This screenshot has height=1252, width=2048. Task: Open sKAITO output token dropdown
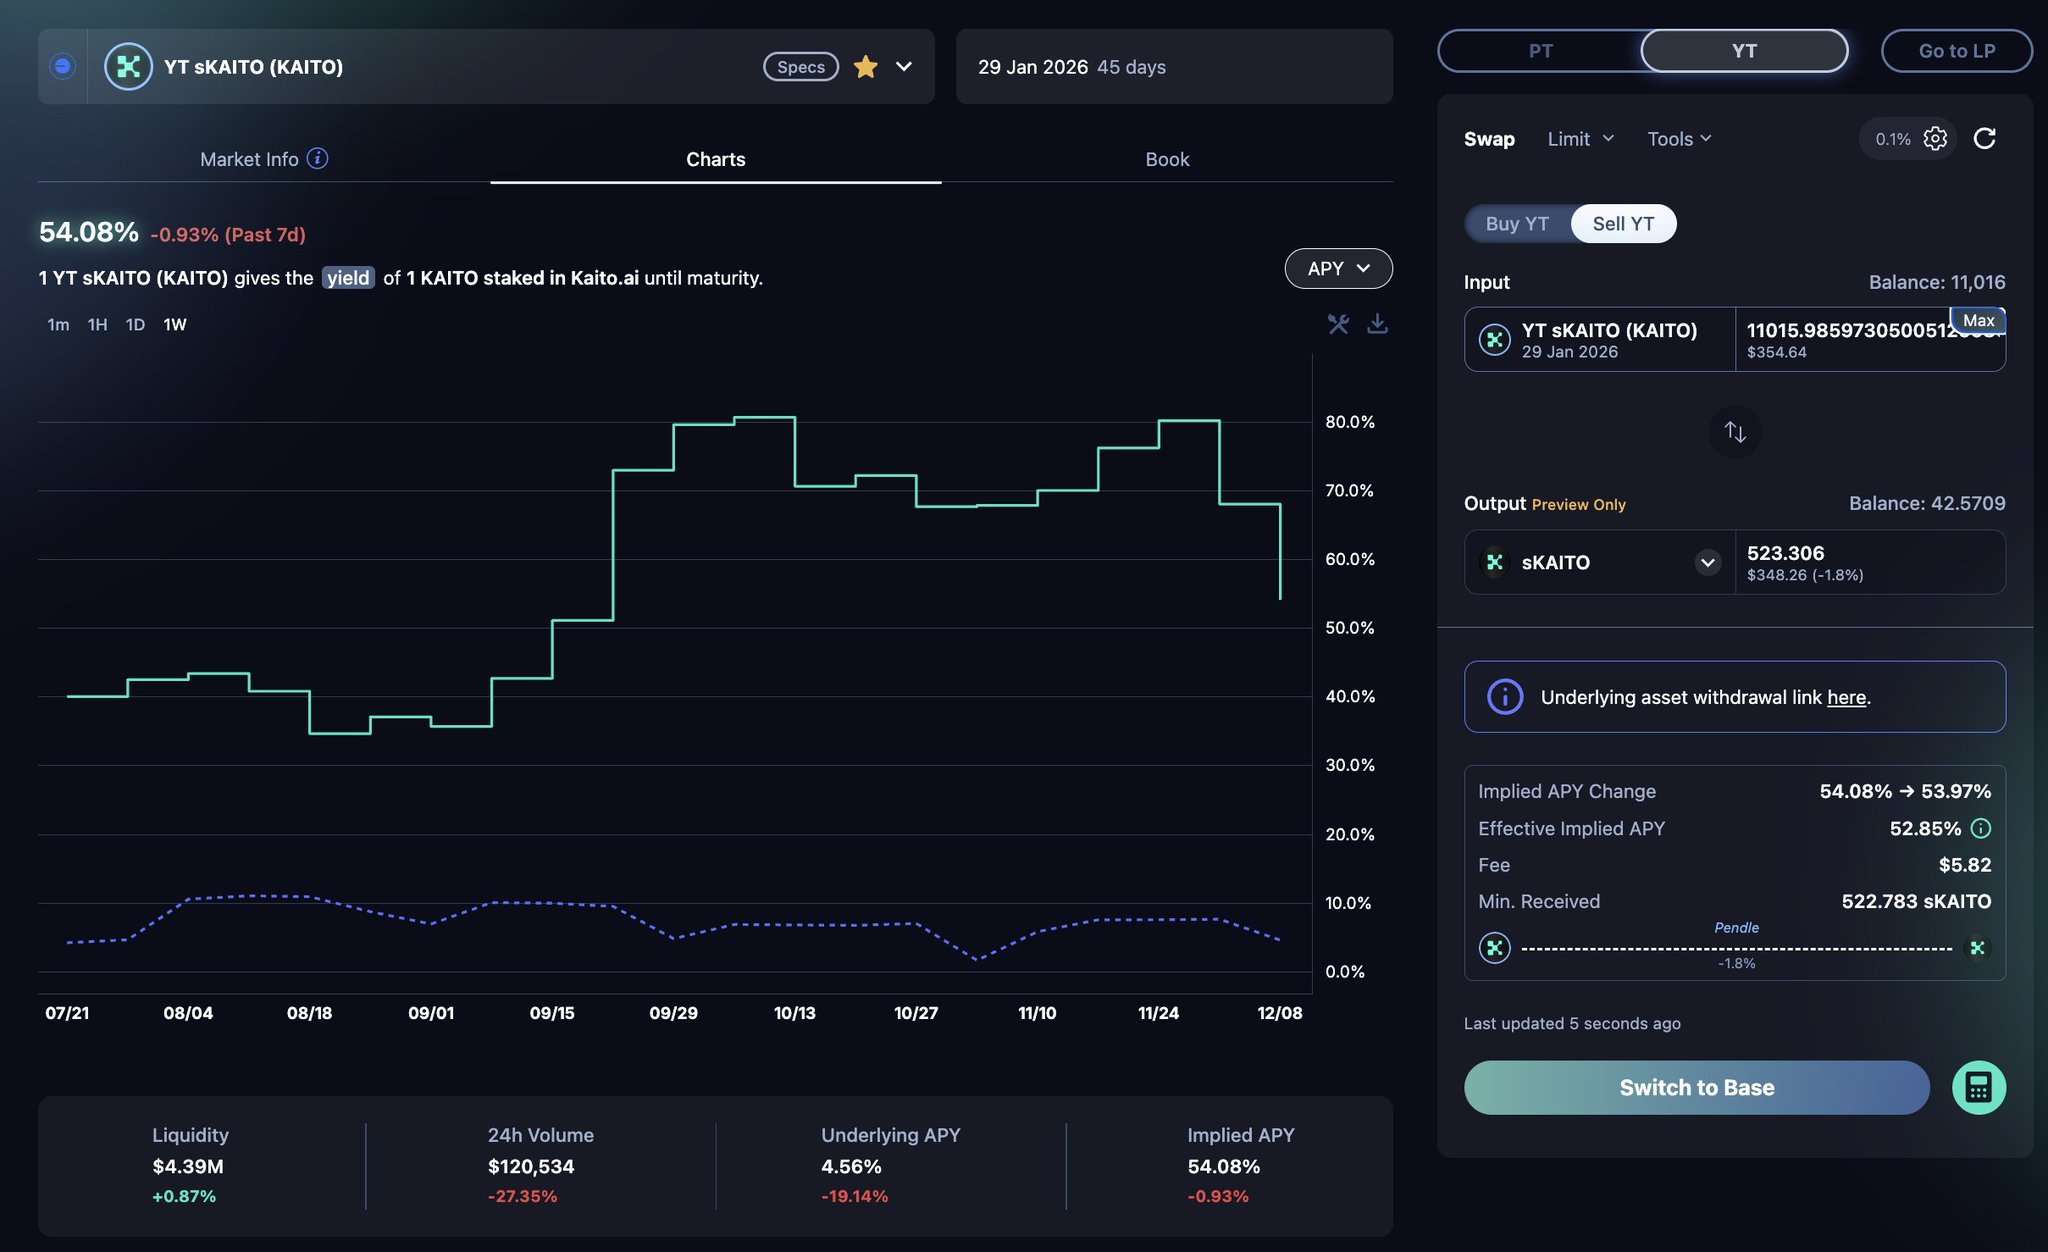(1707, 562)
